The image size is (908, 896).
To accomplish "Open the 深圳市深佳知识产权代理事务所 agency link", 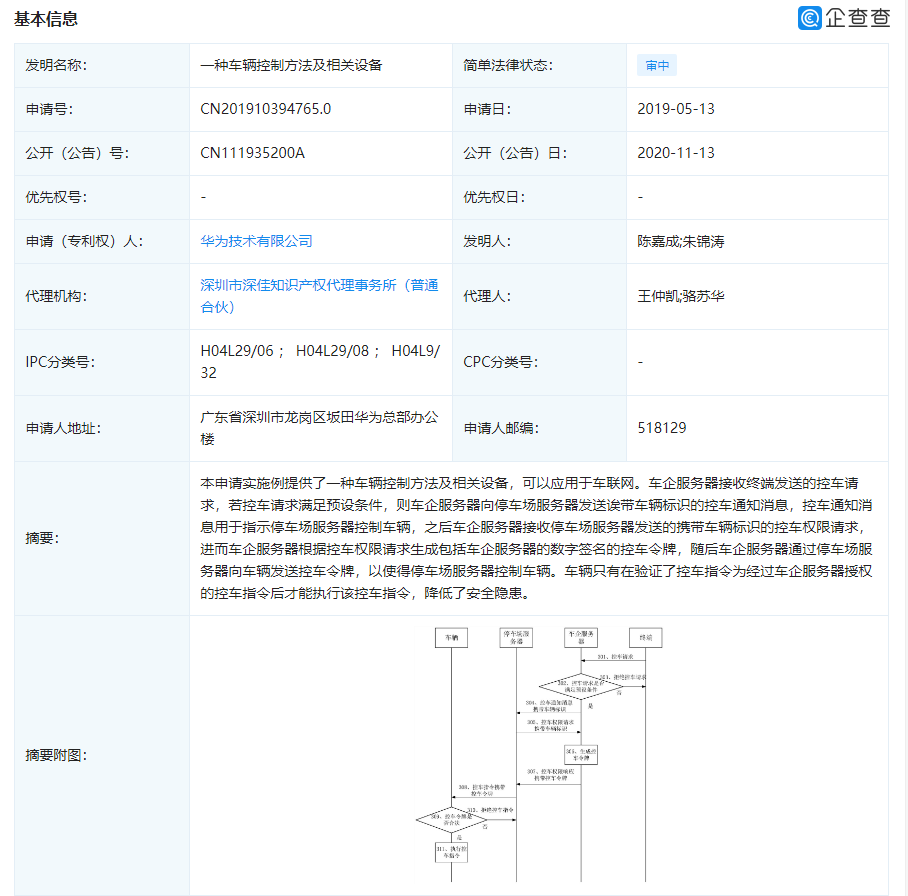I will [318, 284].
